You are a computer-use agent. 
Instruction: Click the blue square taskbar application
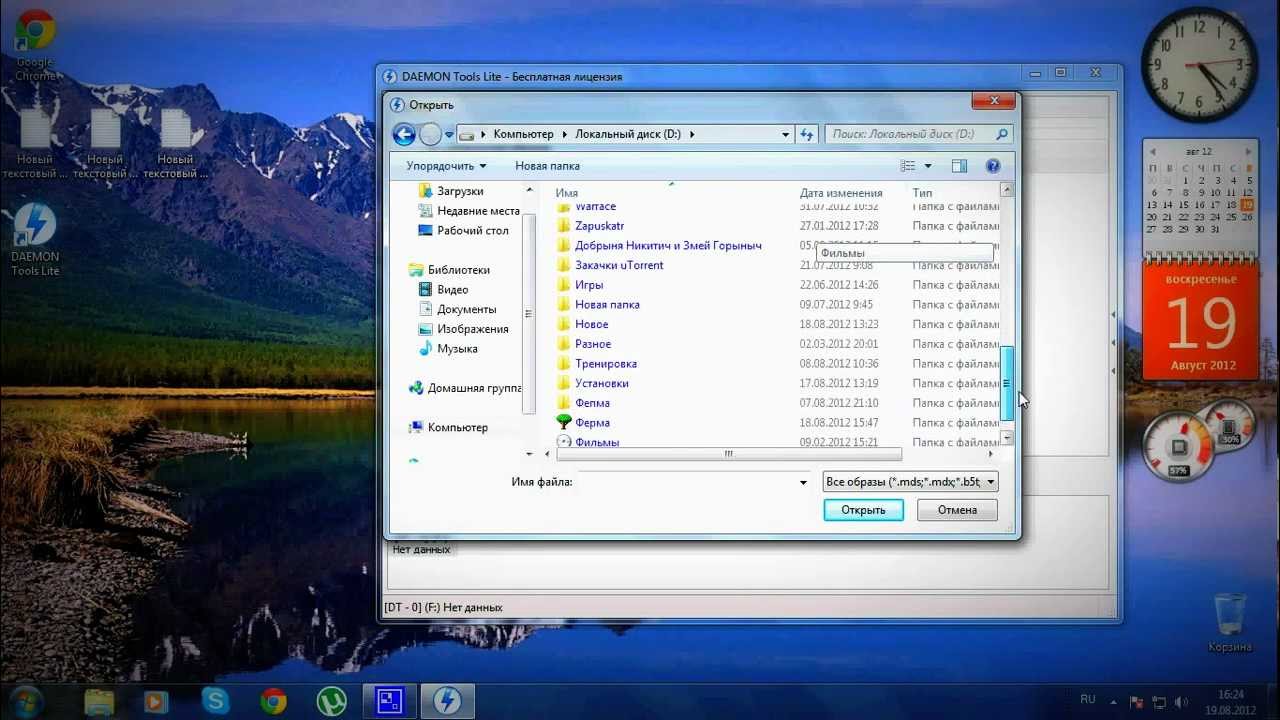(388, 701)
